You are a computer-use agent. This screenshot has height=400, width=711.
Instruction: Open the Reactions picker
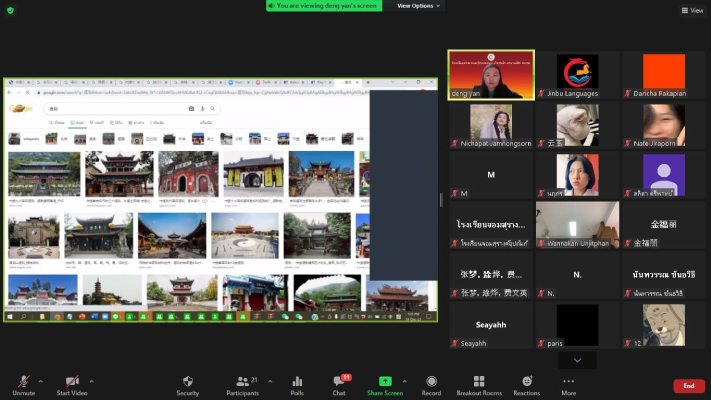[526, 385]
